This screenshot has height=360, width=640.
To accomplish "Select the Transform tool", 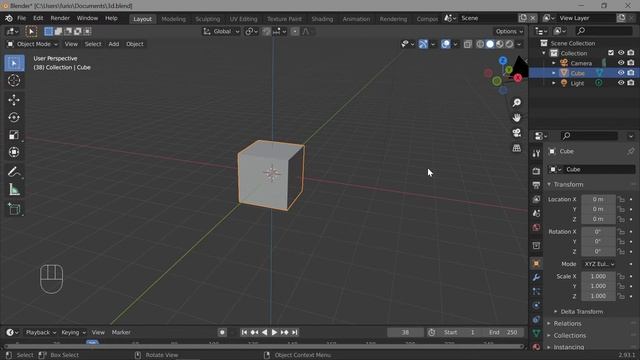I will click(14, 152).
